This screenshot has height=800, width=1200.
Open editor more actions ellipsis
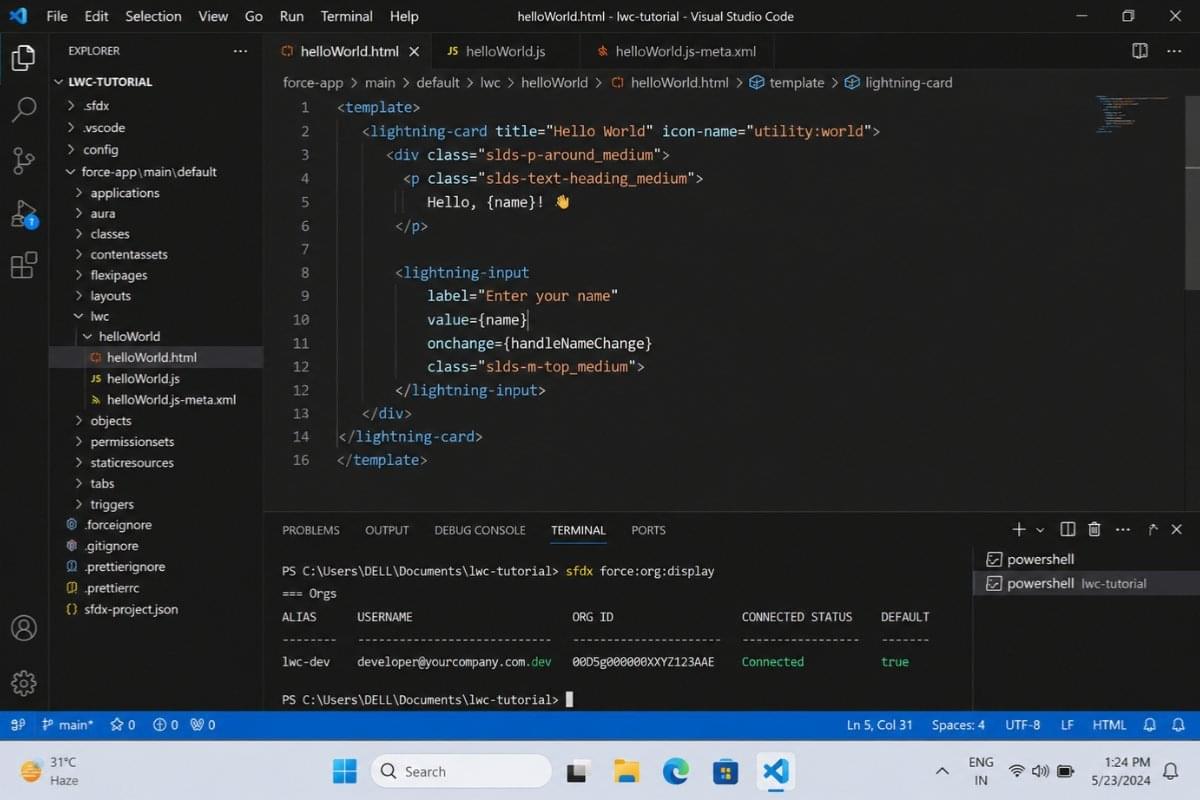pyautogui.click(x=1176, y=51)
